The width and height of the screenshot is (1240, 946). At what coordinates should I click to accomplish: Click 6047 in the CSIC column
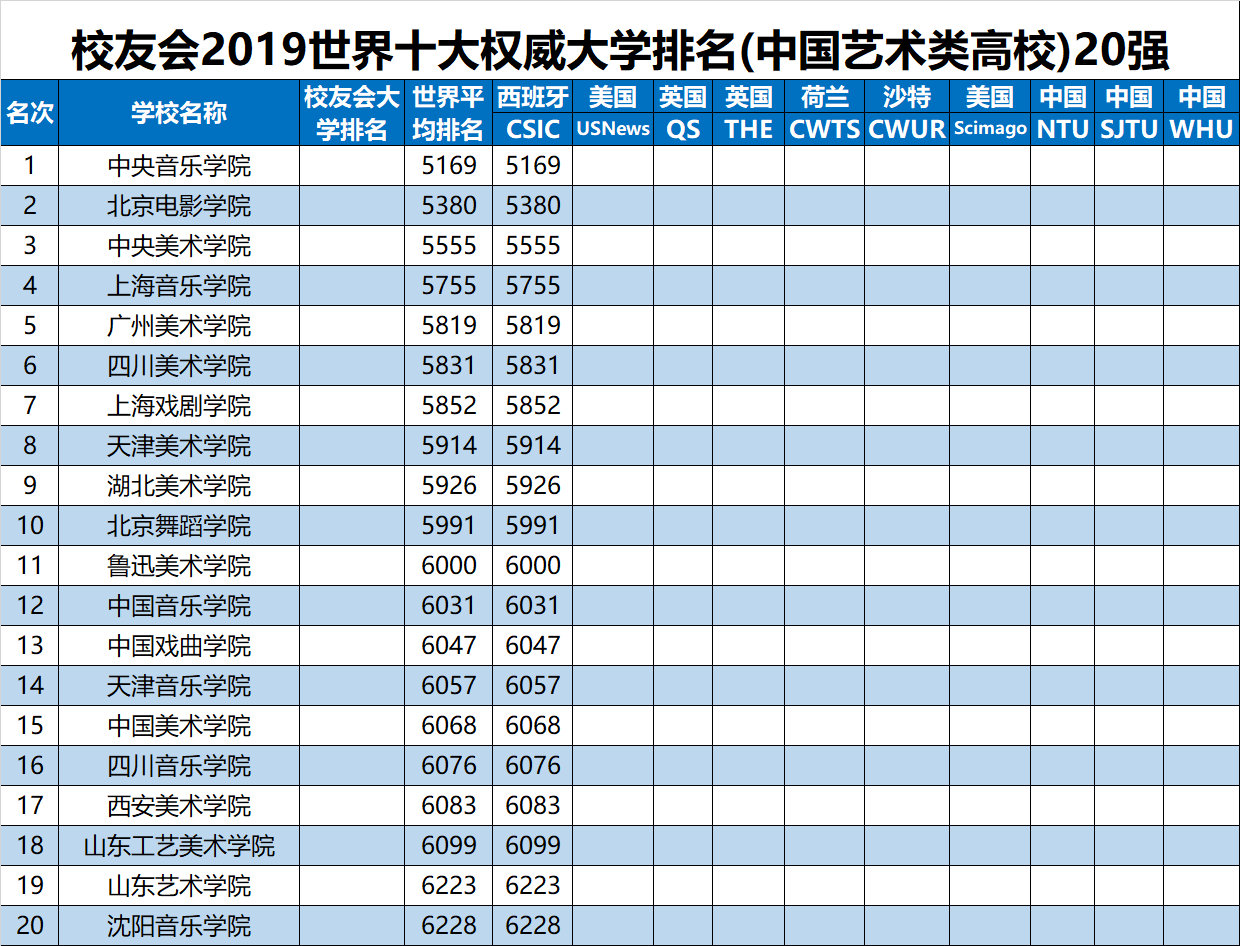(533, 646)
